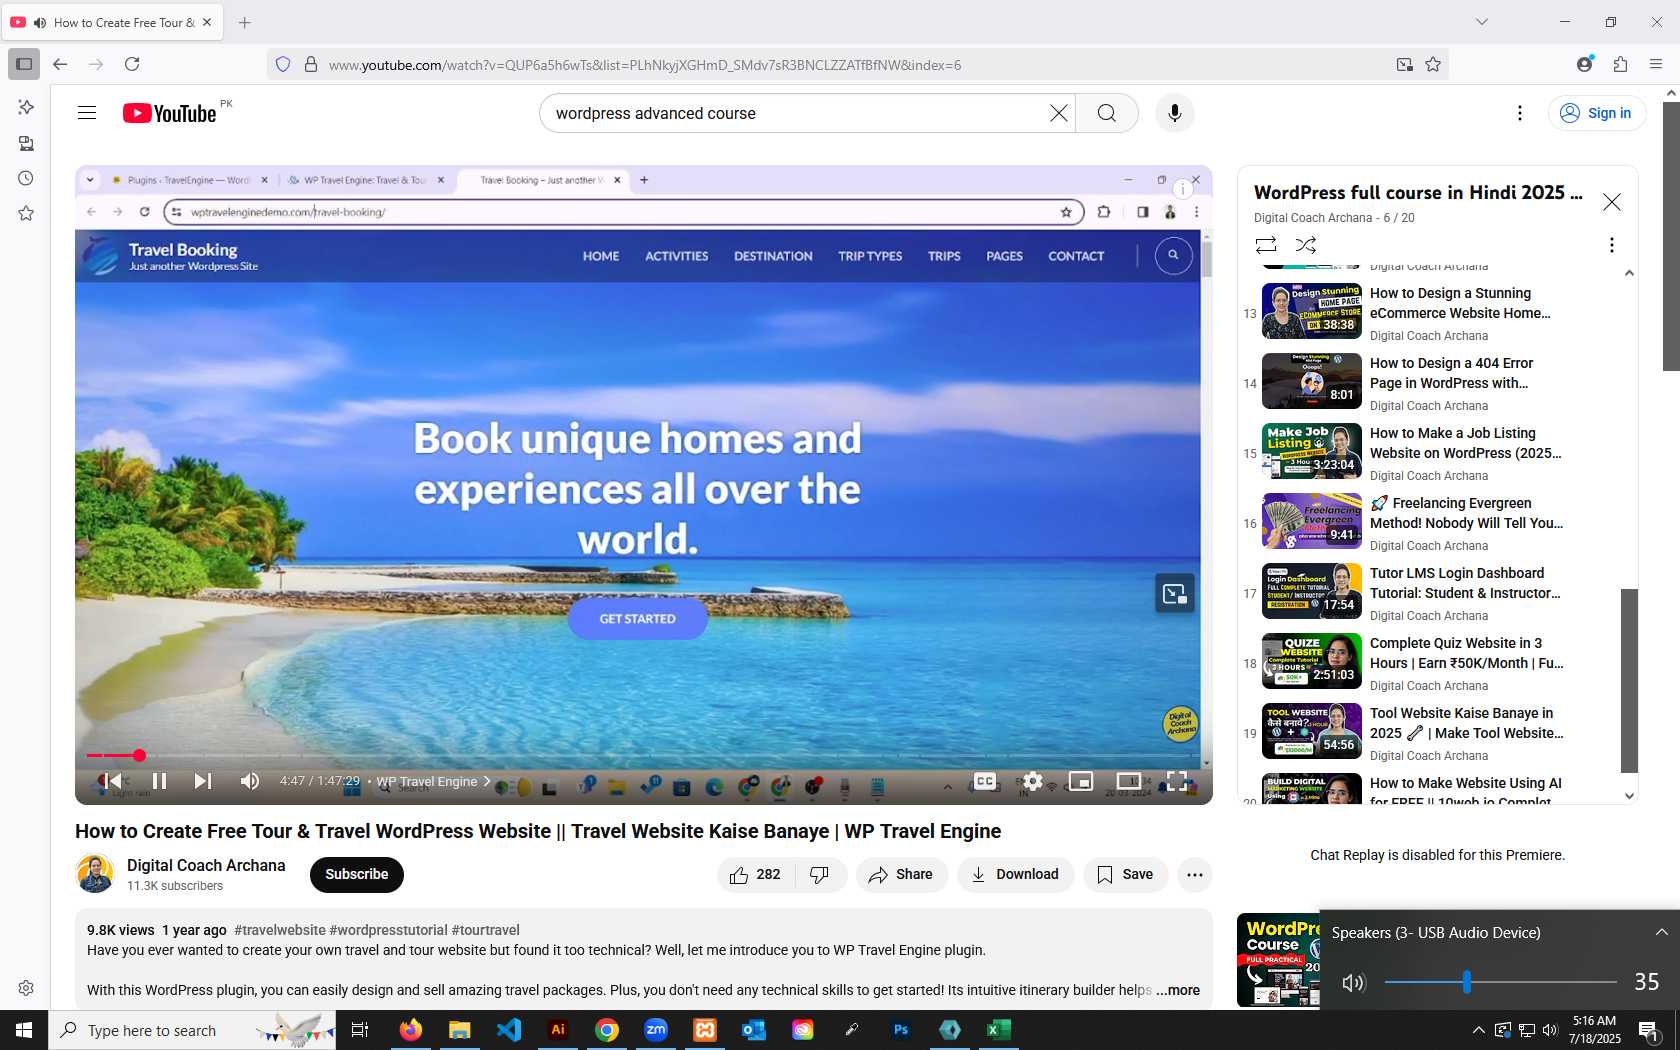This screenshot has height=1050, width=1680.
Task: Skip to the next video
Action: click(203, 781)
